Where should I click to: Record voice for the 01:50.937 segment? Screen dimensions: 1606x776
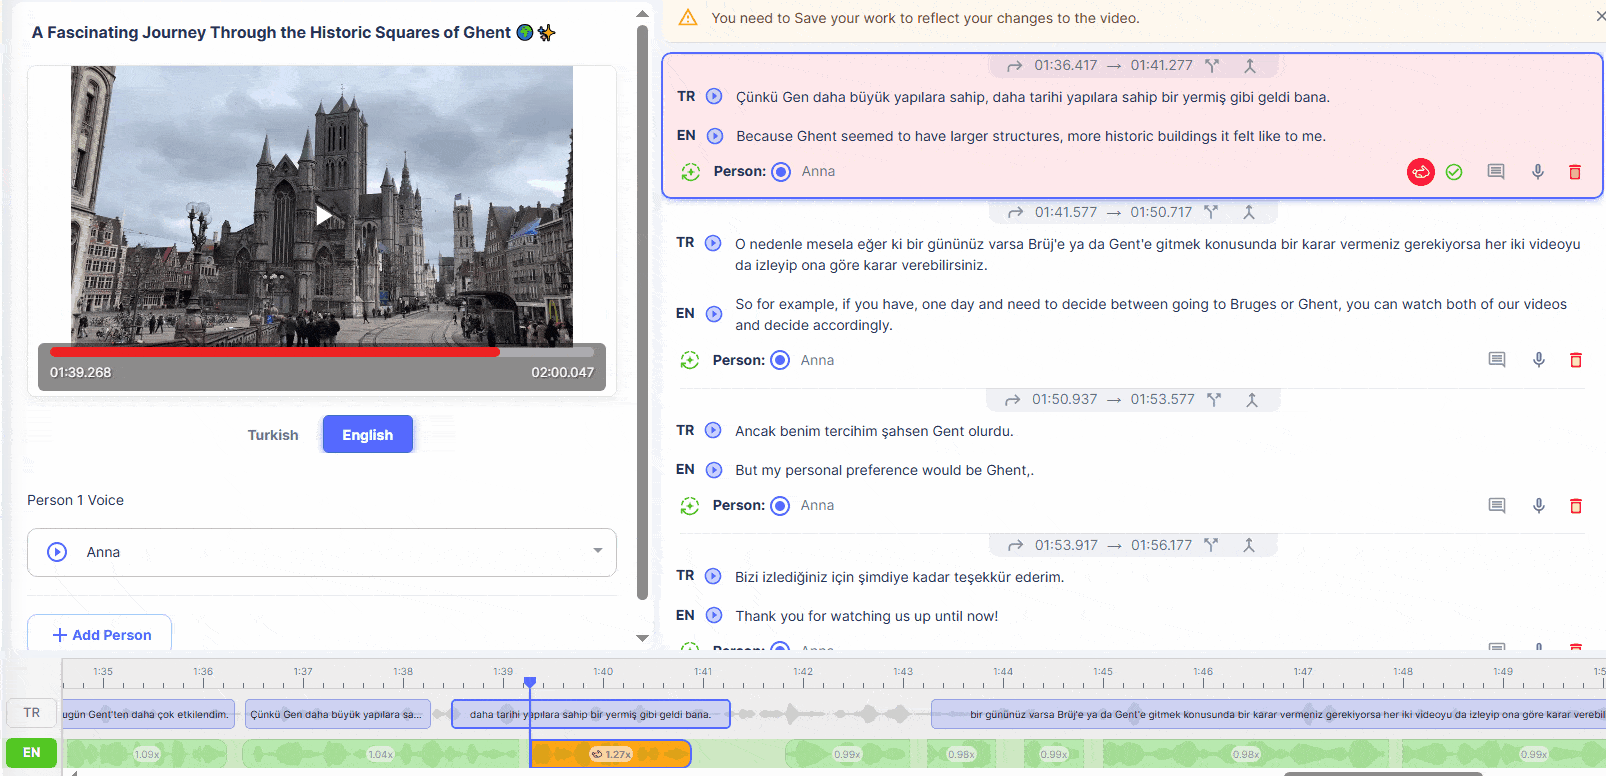click(1539, 506)
